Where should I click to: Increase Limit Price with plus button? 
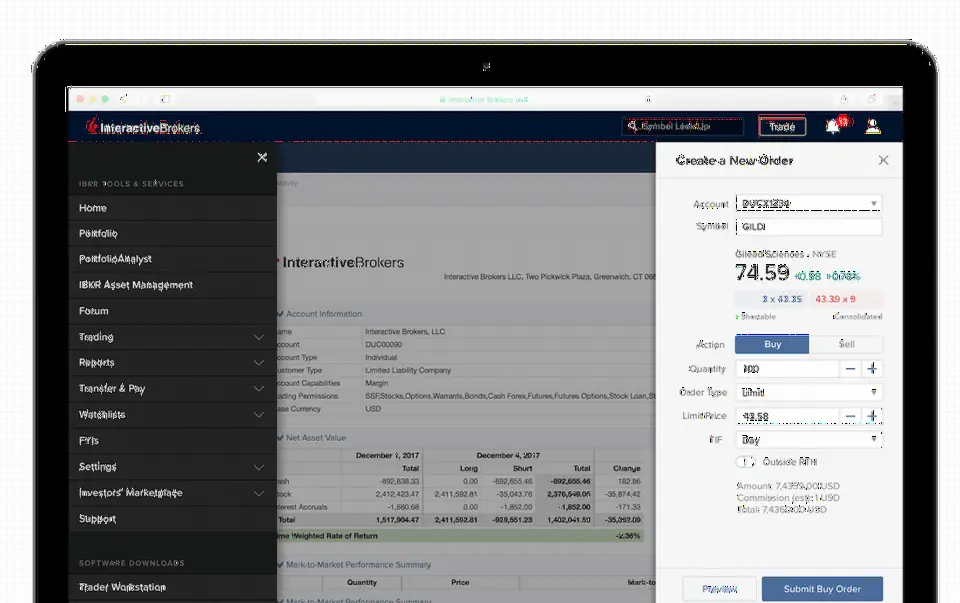[x=872, y=416]
